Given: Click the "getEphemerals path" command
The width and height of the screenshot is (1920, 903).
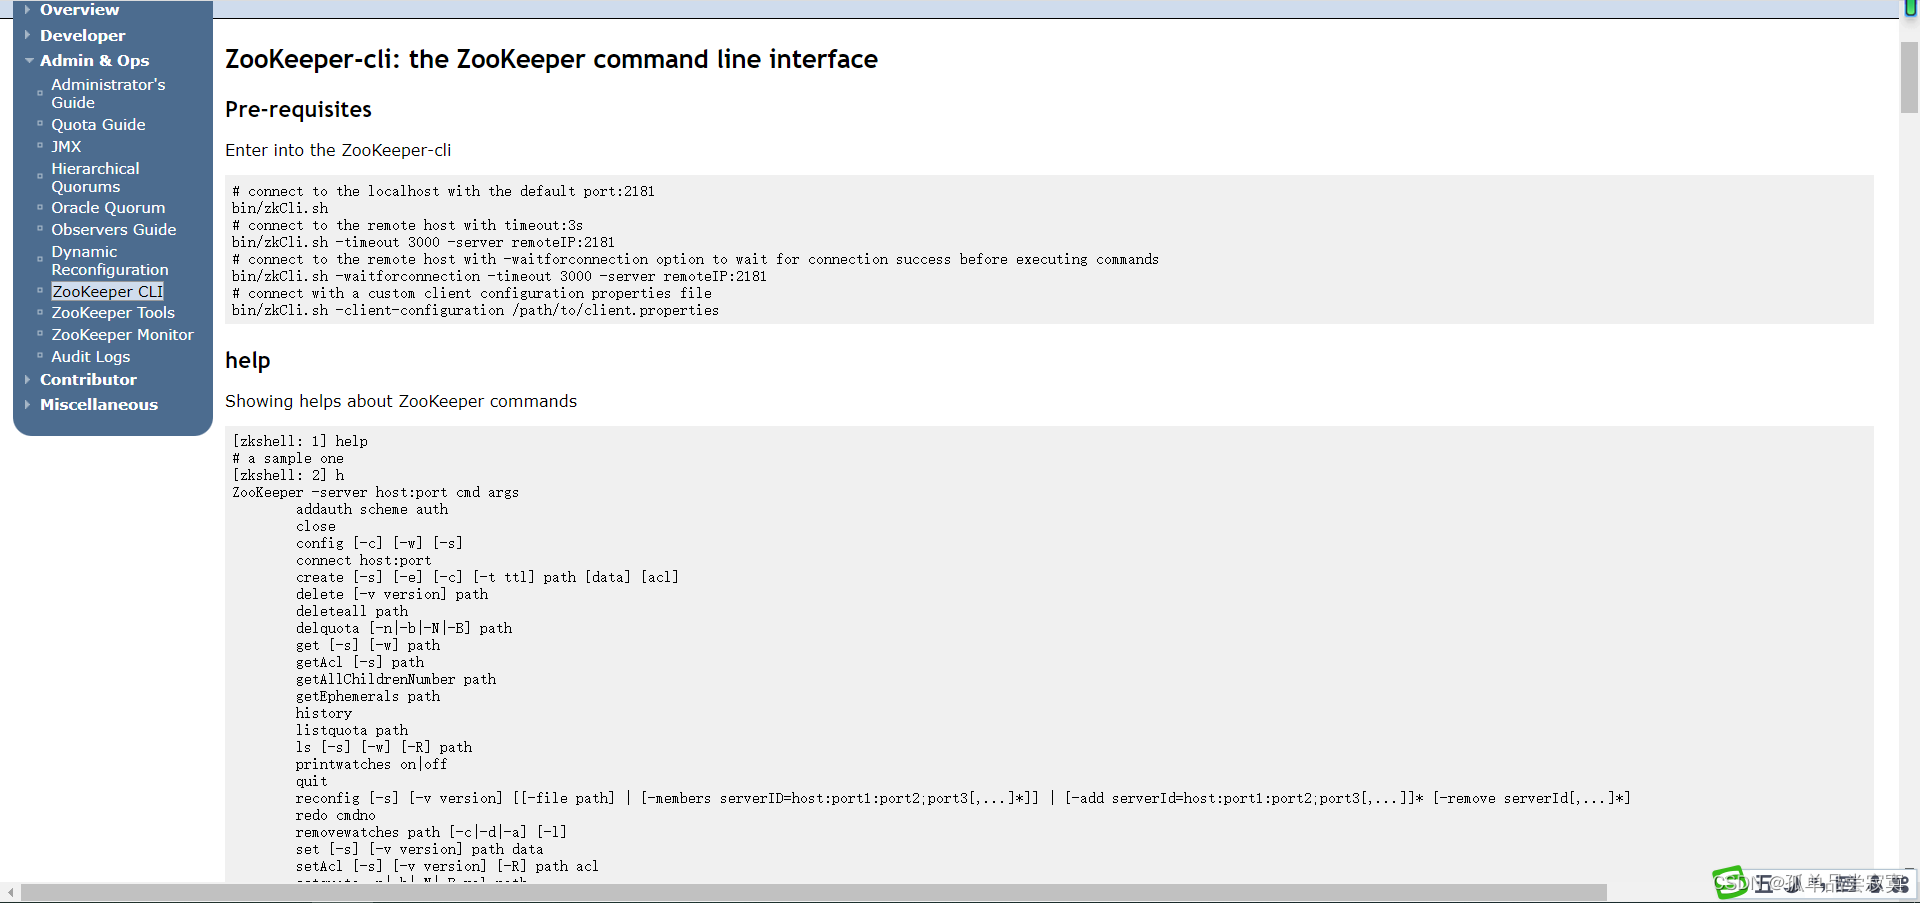Looking at the screenshot, I should point(368,696).
